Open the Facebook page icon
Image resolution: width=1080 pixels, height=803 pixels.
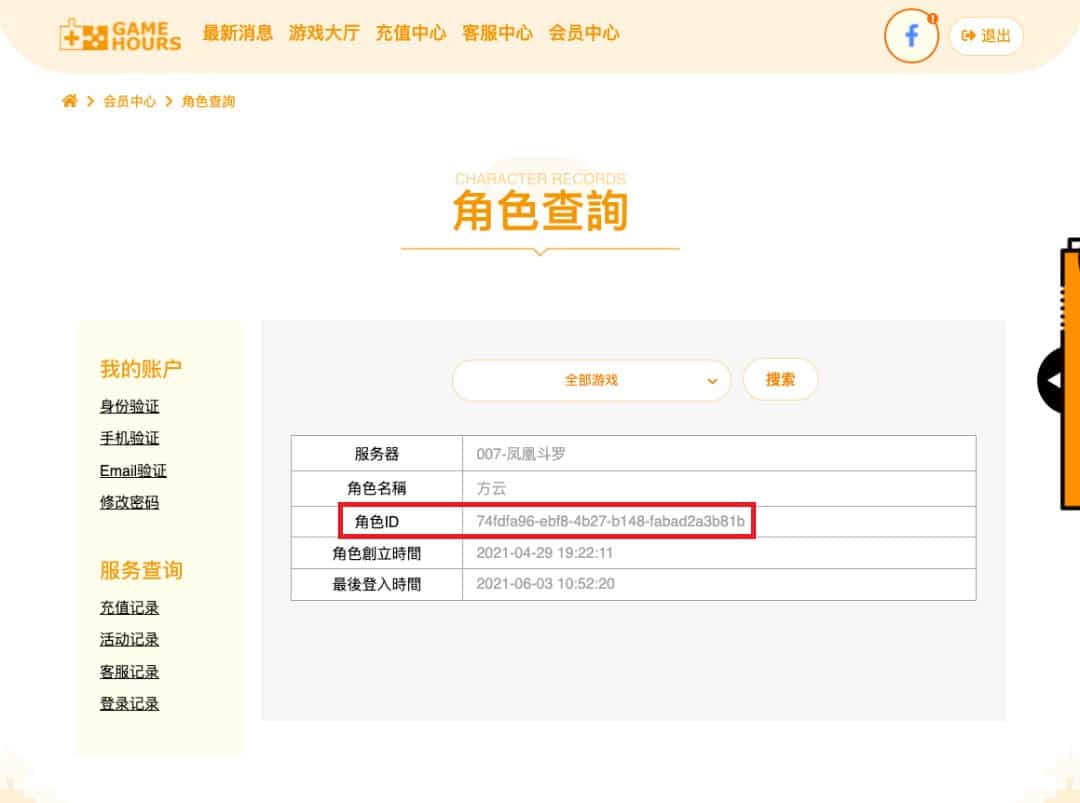point(910,36)
